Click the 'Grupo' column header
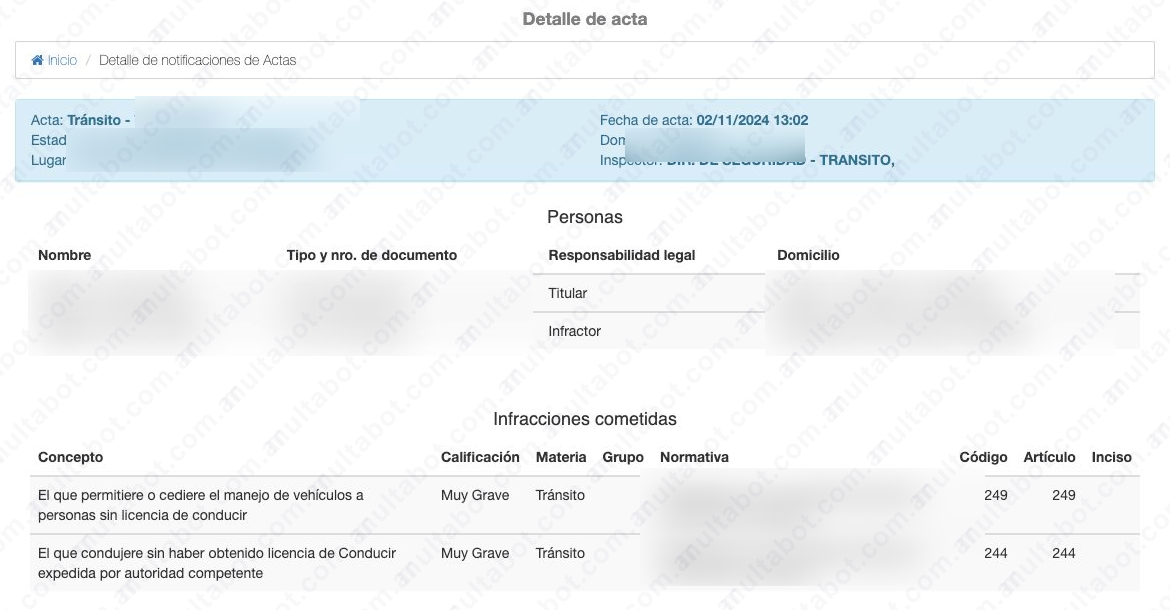This screenshot has width=1170, height=610. tap(623, 457)
